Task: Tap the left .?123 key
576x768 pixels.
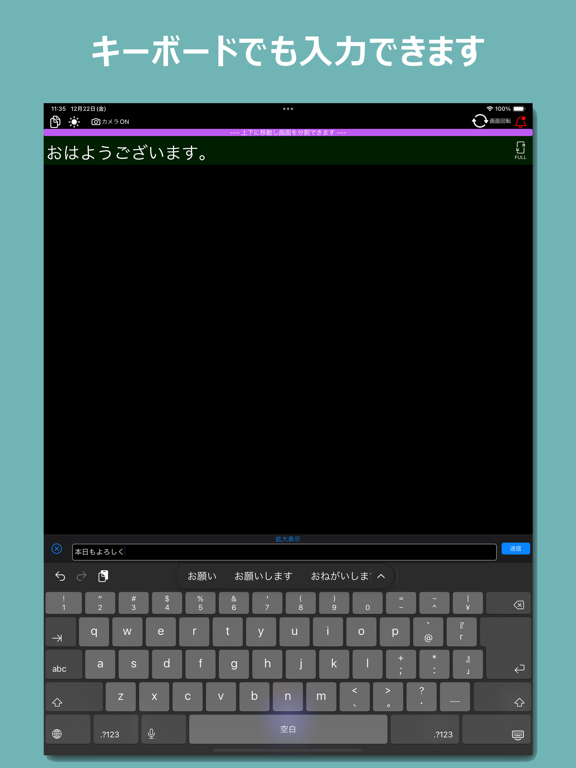Action: click(116, 729)
